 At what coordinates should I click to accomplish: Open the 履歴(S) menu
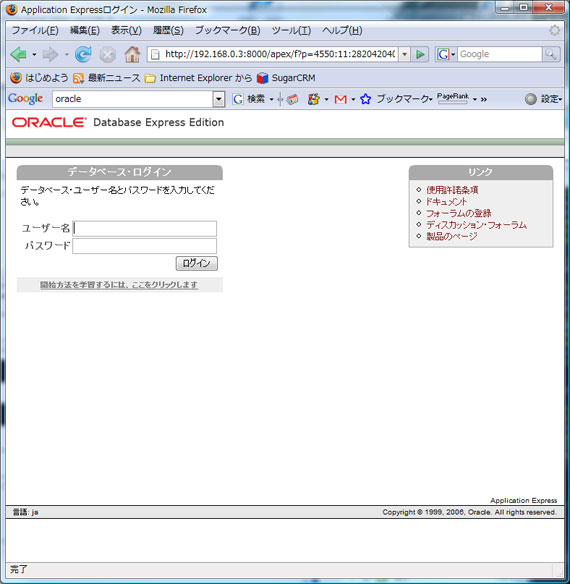click(168, 31)
